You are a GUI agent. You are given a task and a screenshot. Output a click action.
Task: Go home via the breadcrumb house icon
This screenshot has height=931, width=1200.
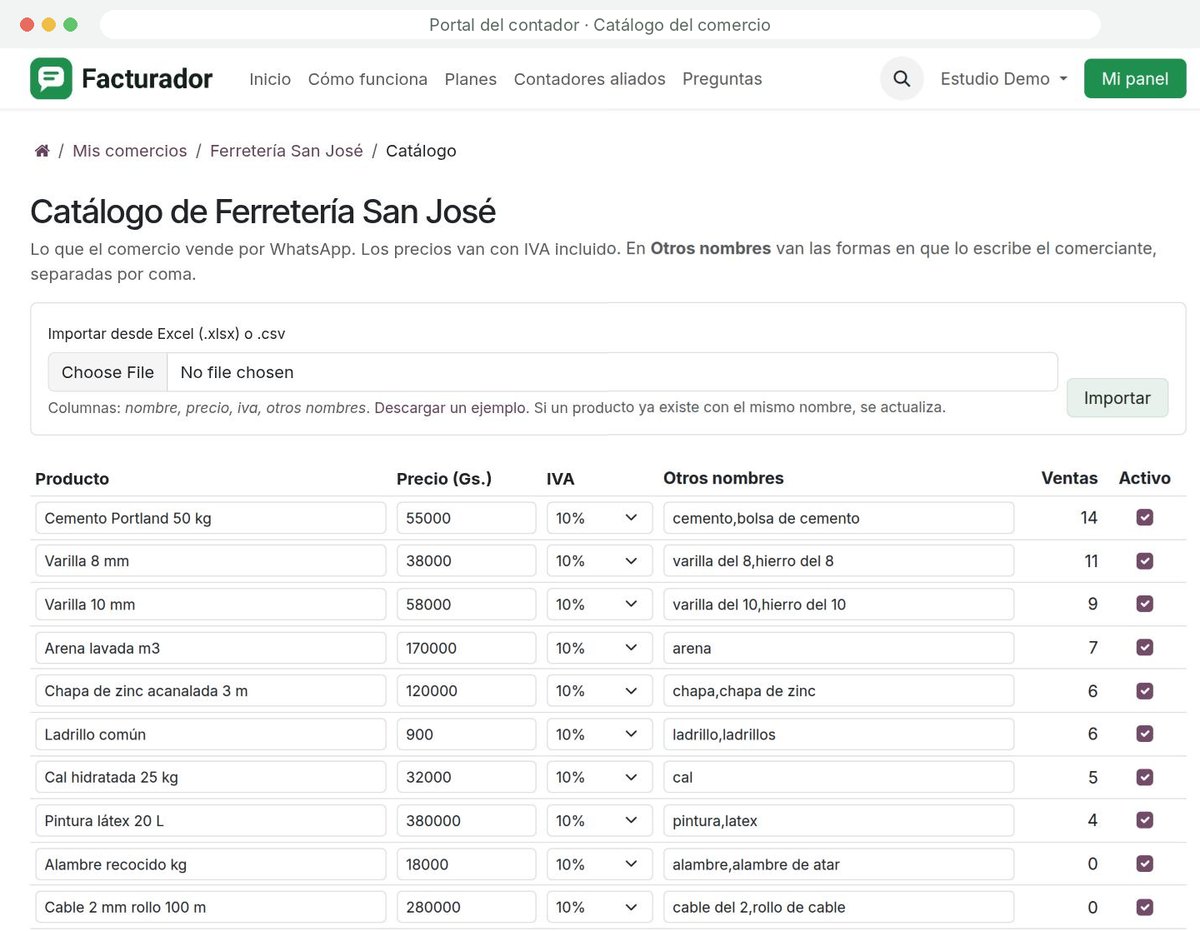[x=42, y=151]
